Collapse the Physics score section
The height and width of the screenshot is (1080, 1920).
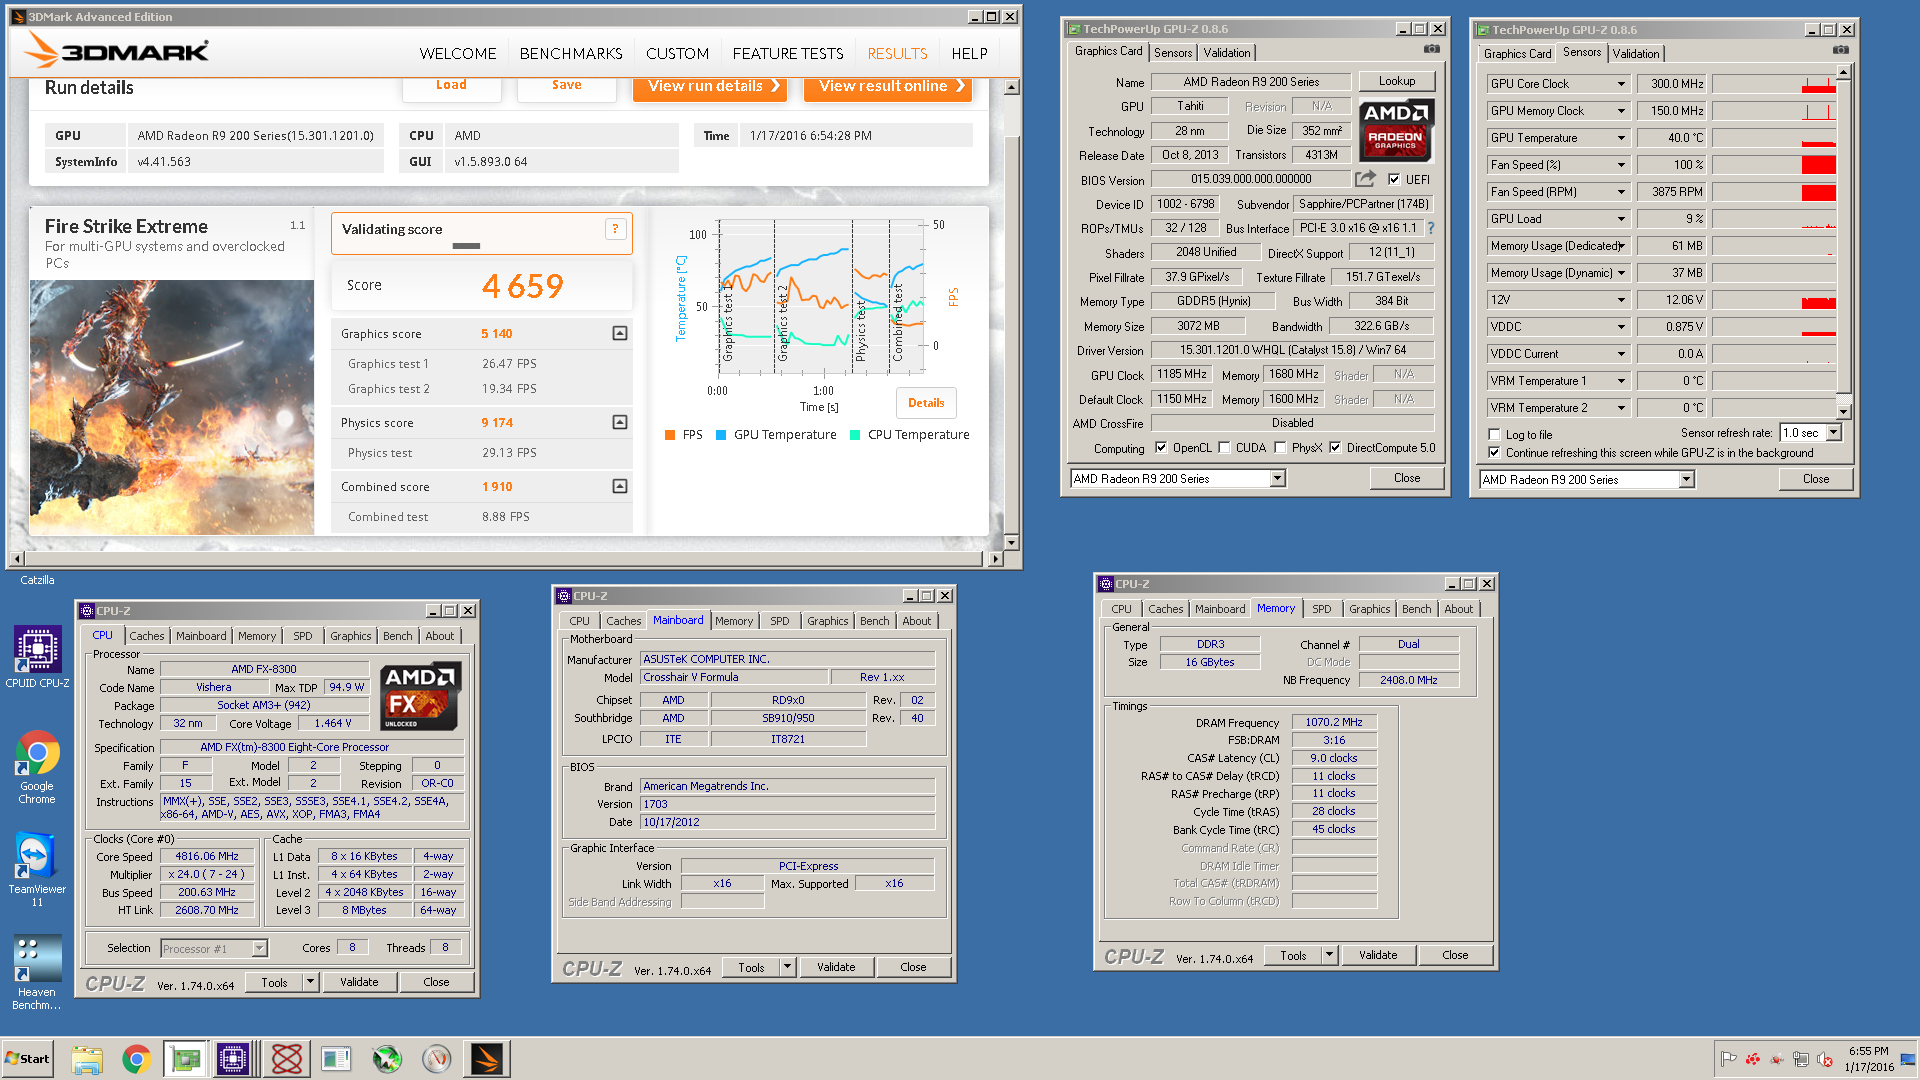[620, 423]
